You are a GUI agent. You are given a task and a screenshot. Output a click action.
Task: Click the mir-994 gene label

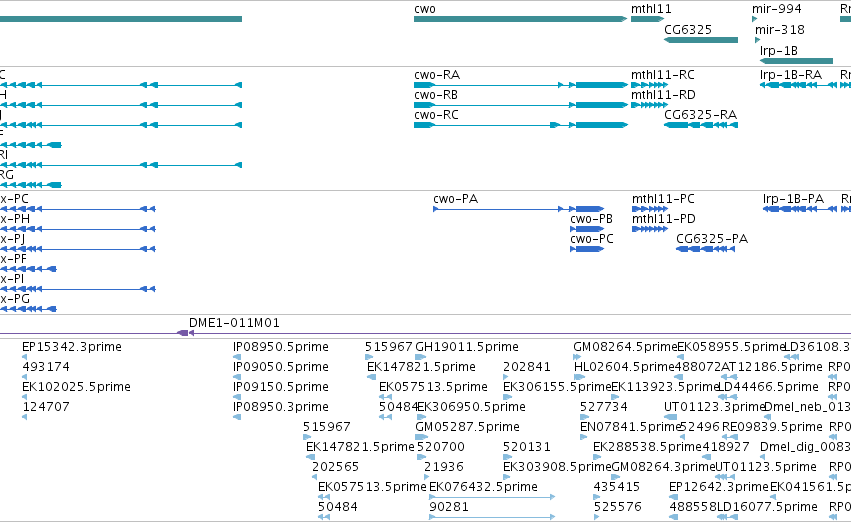777,9
